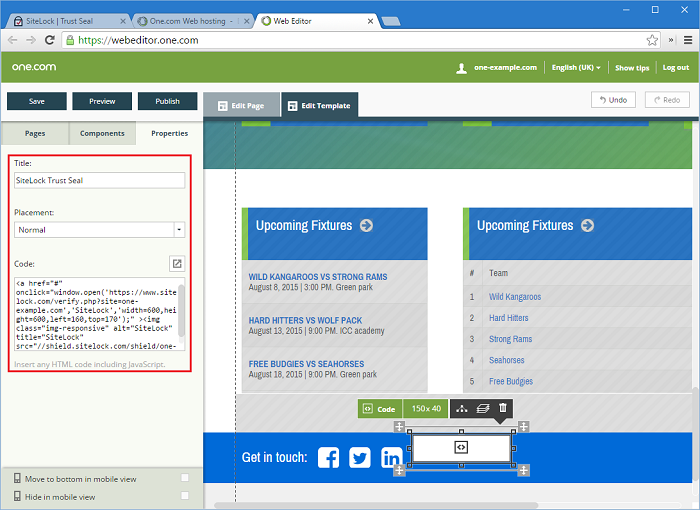Publish the website
700x510 pixels.
[x=167, y=101]
